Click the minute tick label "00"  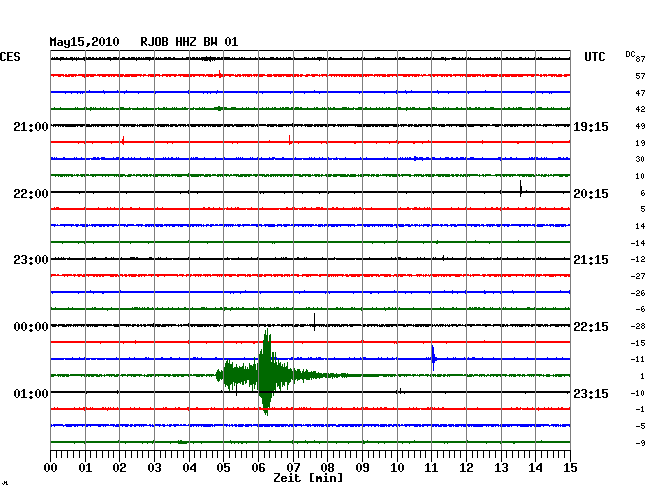pos(51,468)
